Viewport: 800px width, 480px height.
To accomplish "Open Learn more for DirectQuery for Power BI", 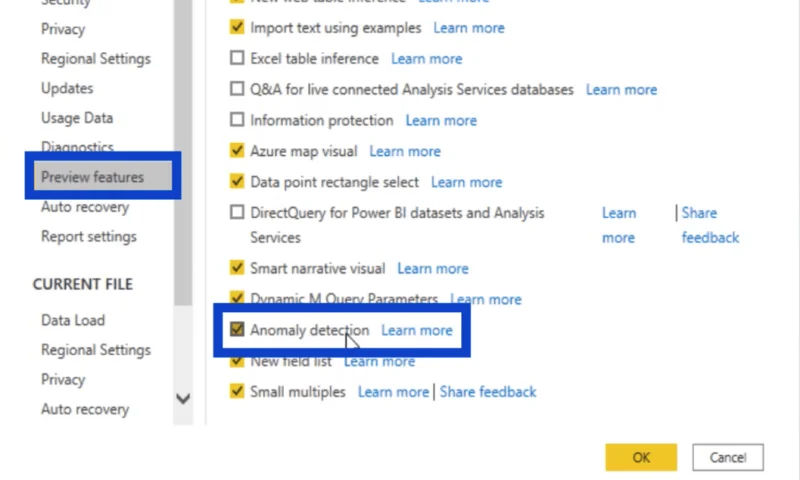I will click(x=619, y=225).
